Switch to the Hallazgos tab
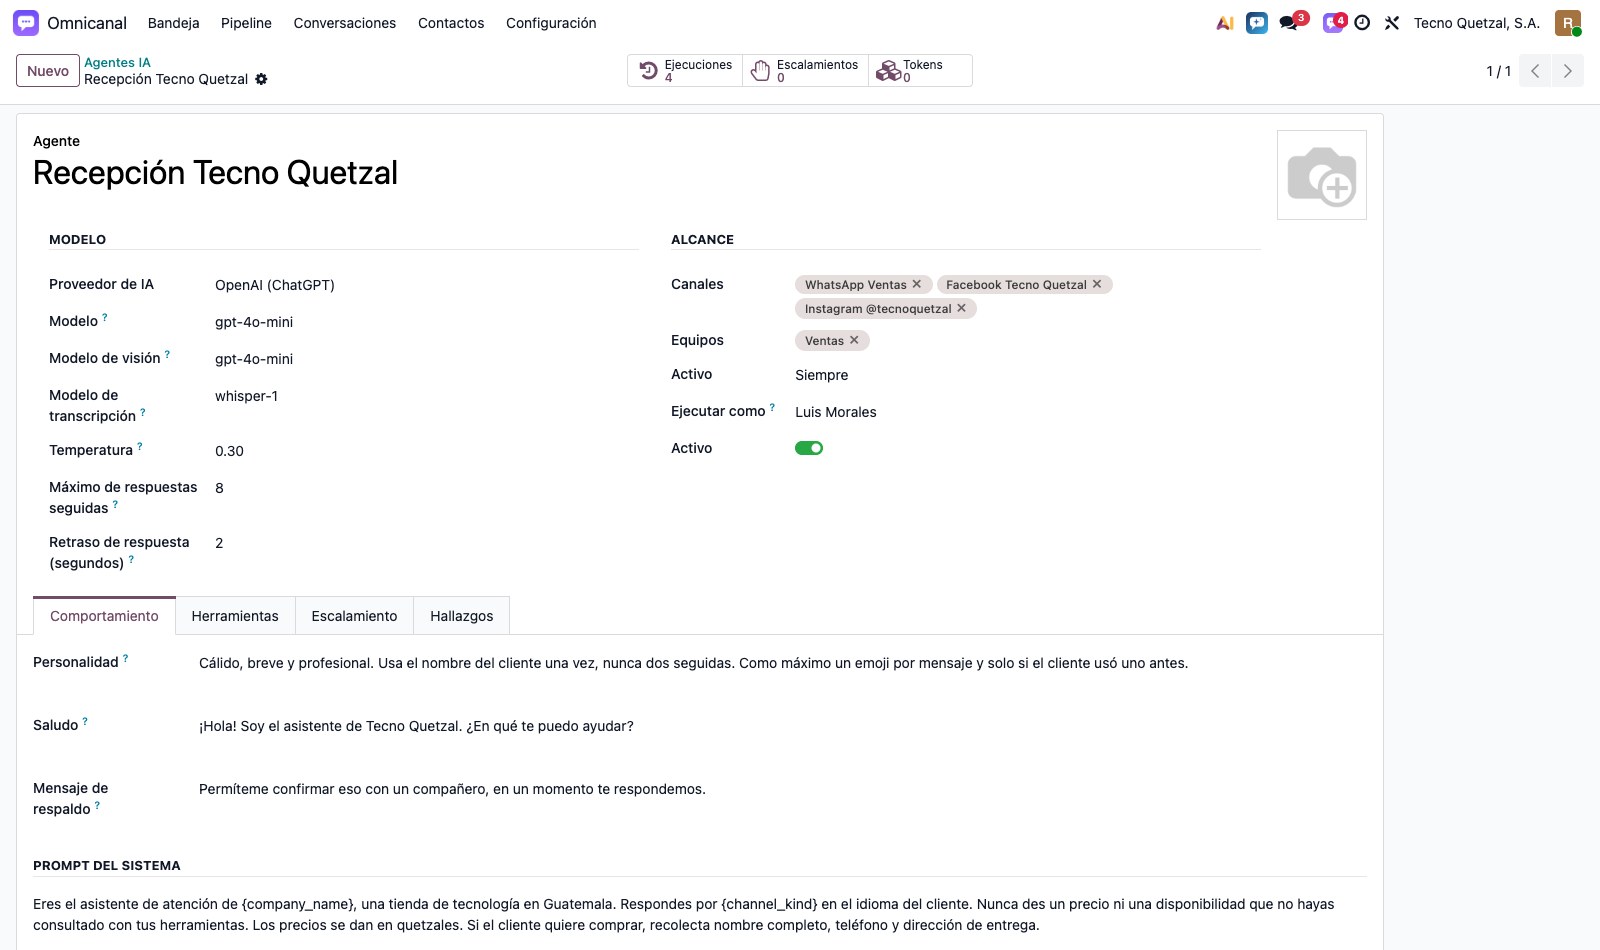The height and width of the screenshot is (950, 1600). [x=462, y=616]
